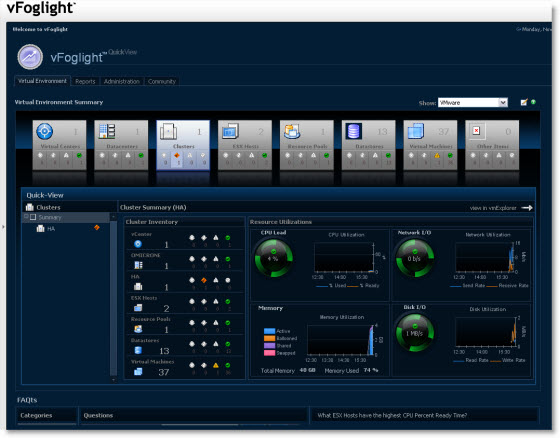Click the orange Ballooned memory legend swatch

coord(269,338)
